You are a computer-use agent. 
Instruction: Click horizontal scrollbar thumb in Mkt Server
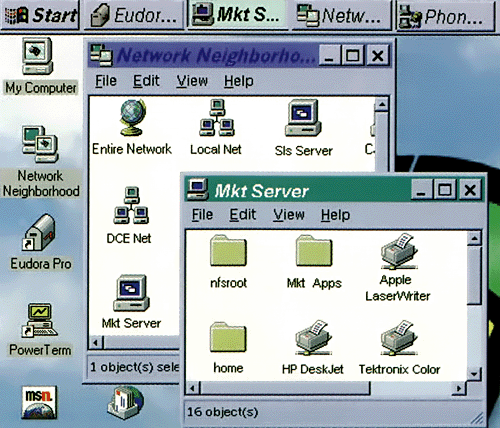click(285, 388)
